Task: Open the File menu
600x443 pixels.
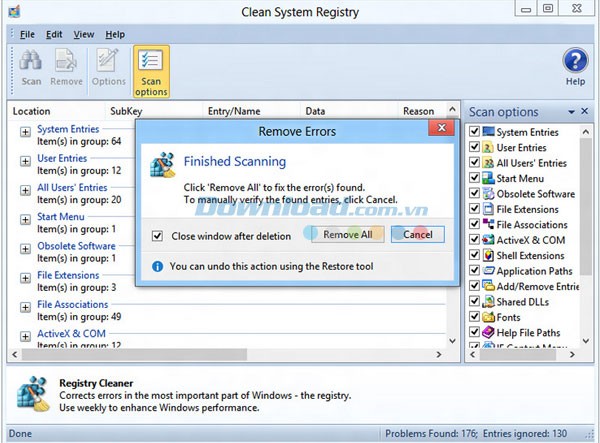Action: (27, 34)
